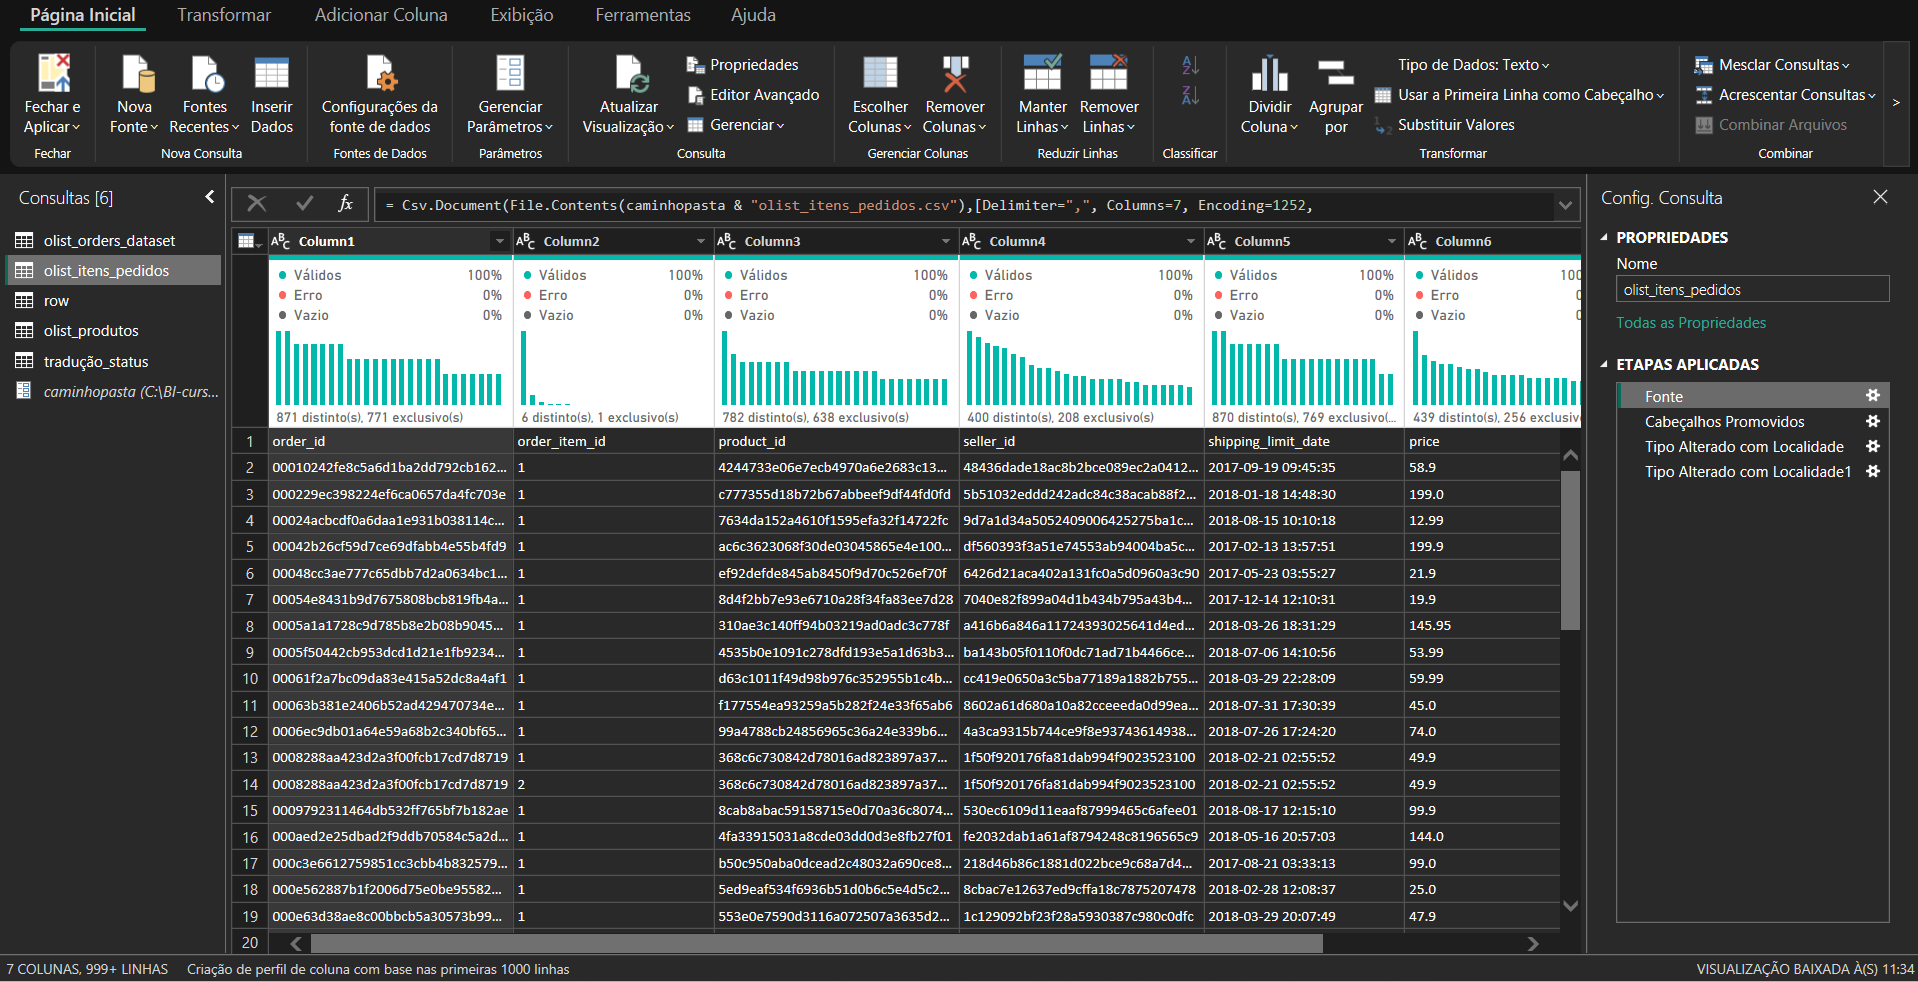Close the Config. Consulta pane

click(x=1880, y=197)
